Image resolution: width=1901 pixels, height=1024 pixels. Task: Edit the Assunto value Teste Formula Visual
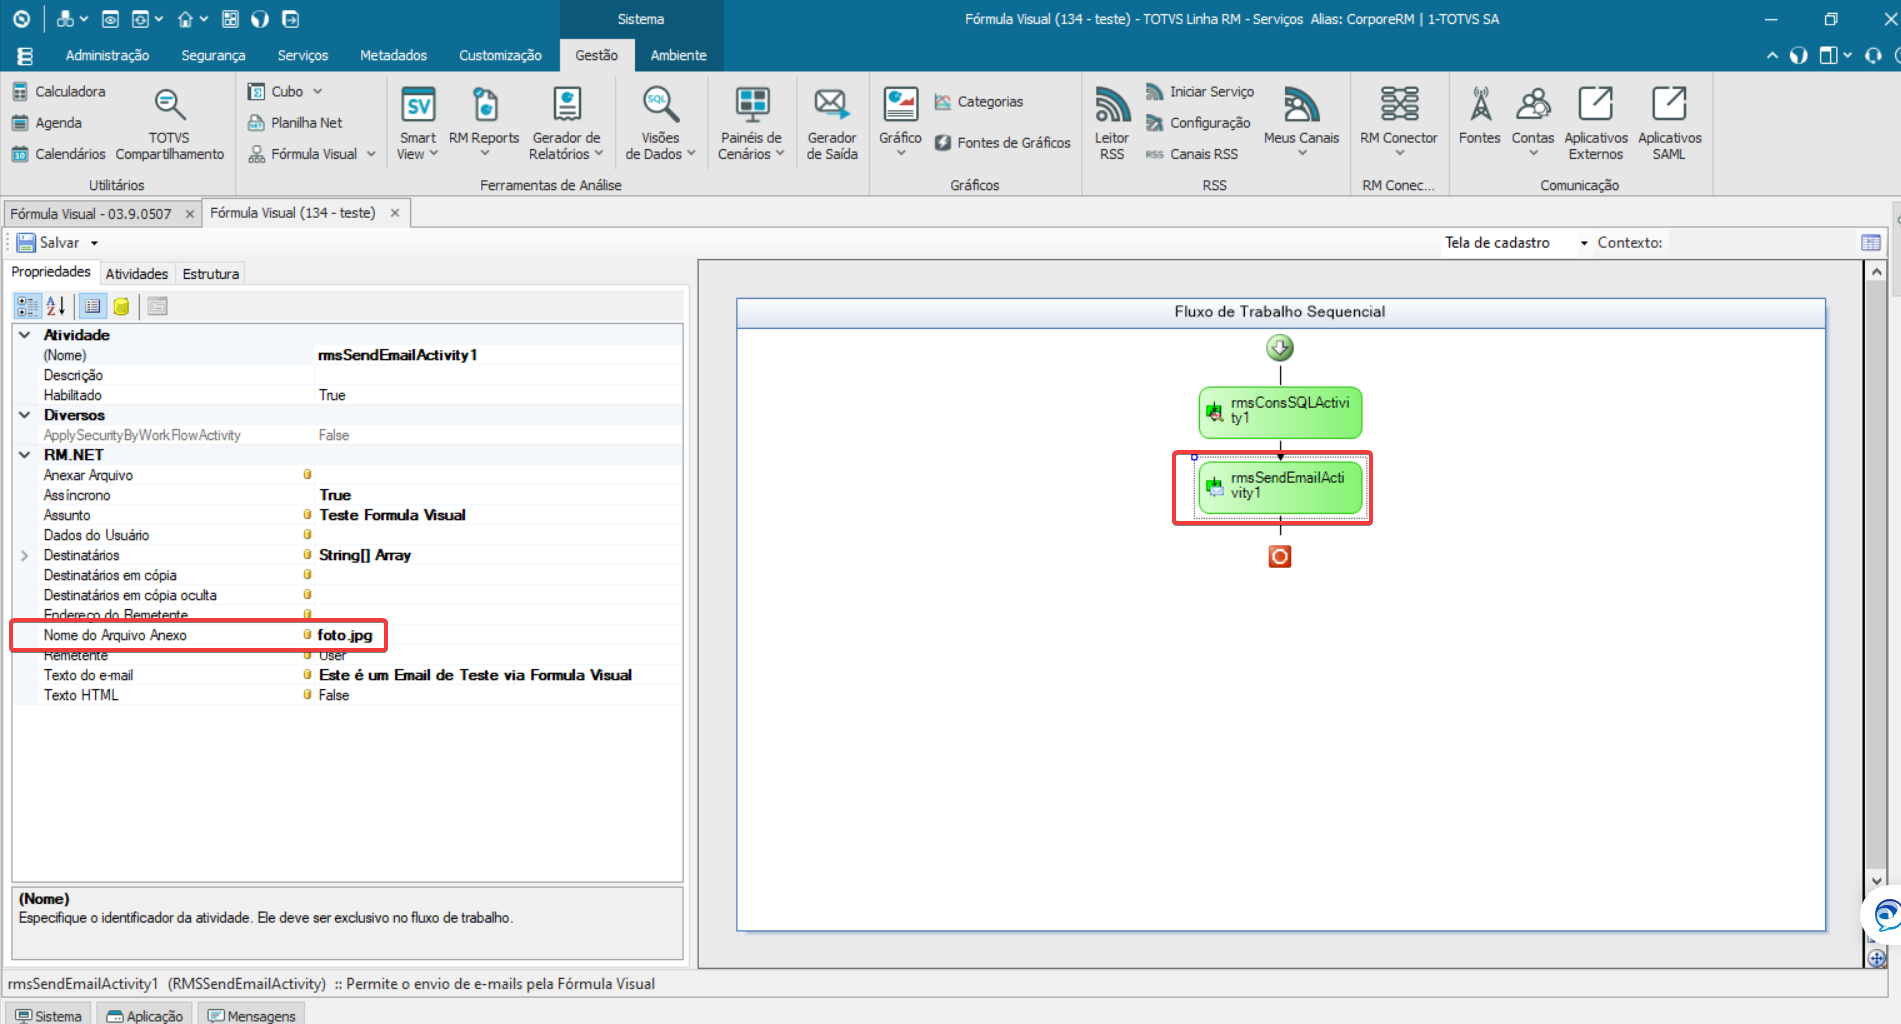[x=498, y=515]
